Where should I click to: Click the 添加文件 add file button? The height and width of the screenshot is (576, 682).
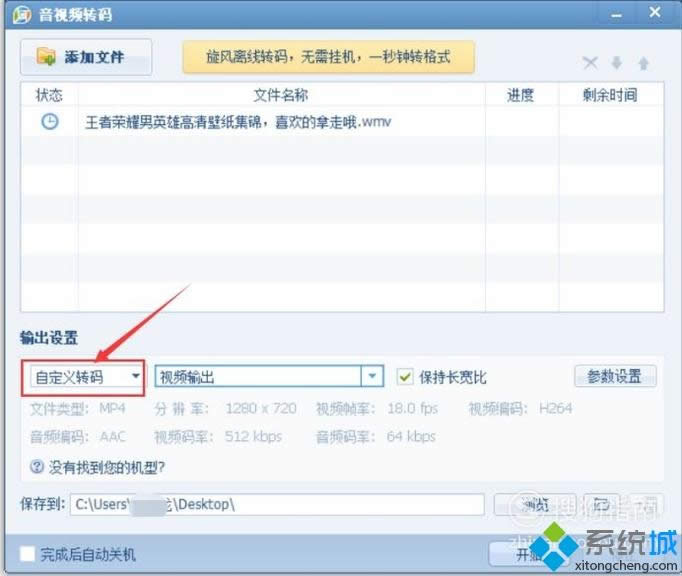tap(85, 57)
